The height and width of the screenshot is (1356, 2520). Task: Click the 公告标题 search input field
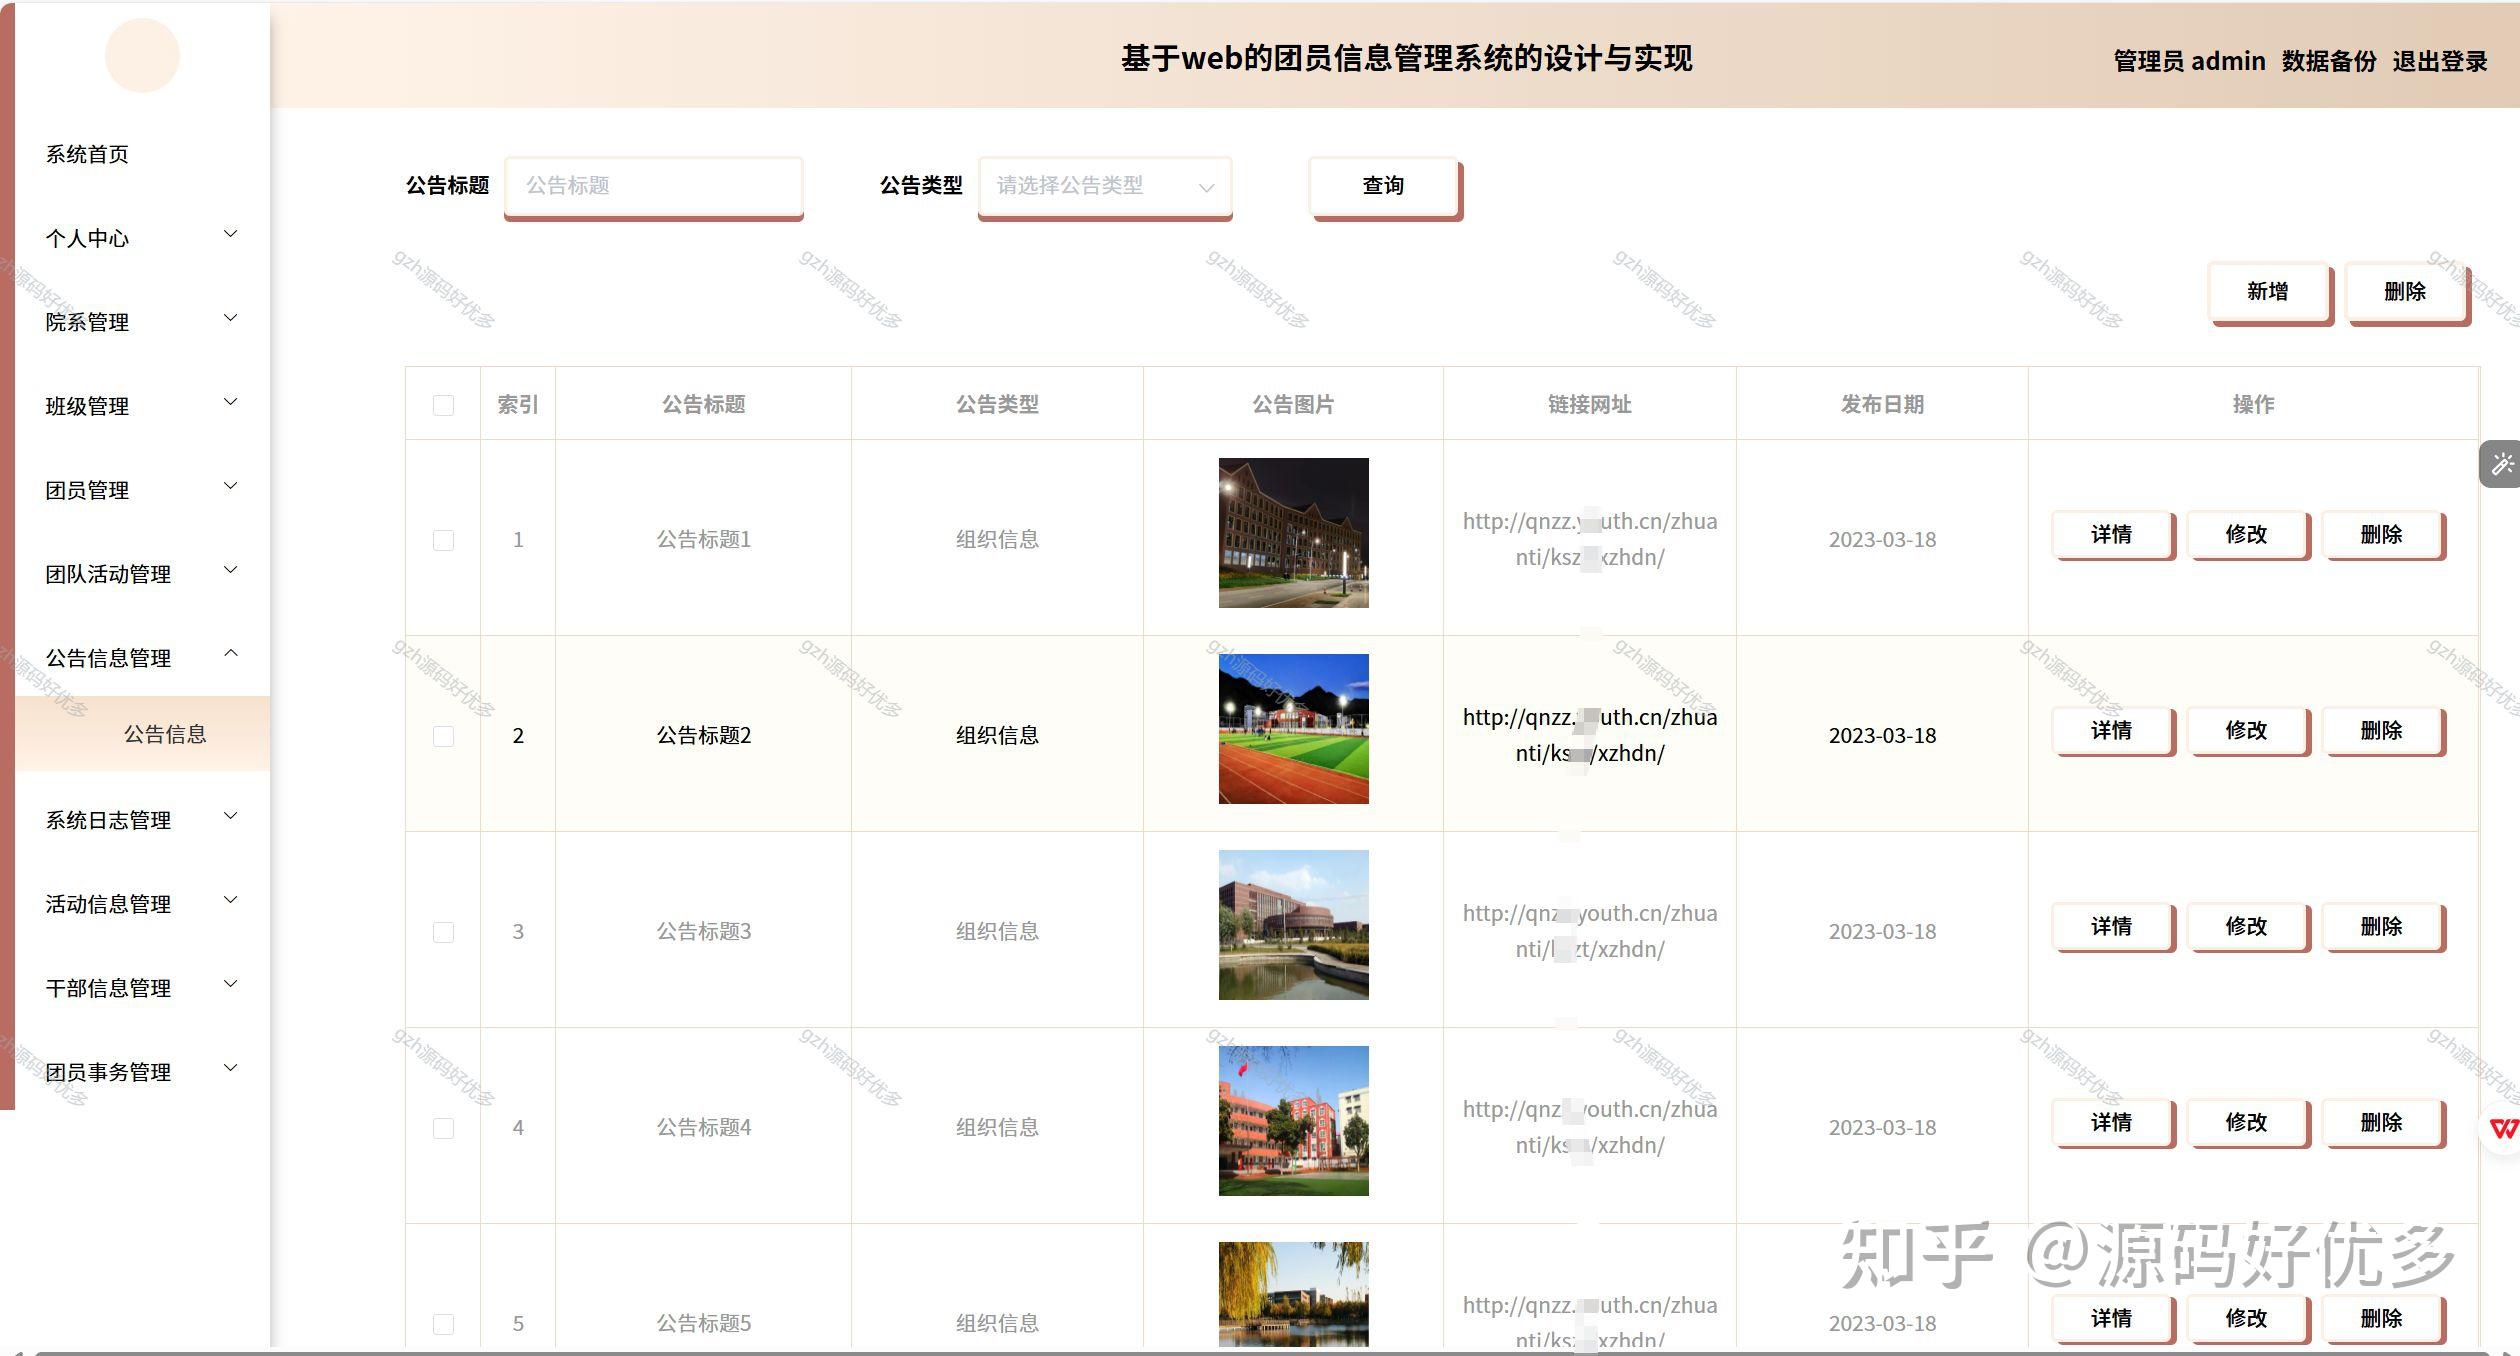tap(653, 186)
